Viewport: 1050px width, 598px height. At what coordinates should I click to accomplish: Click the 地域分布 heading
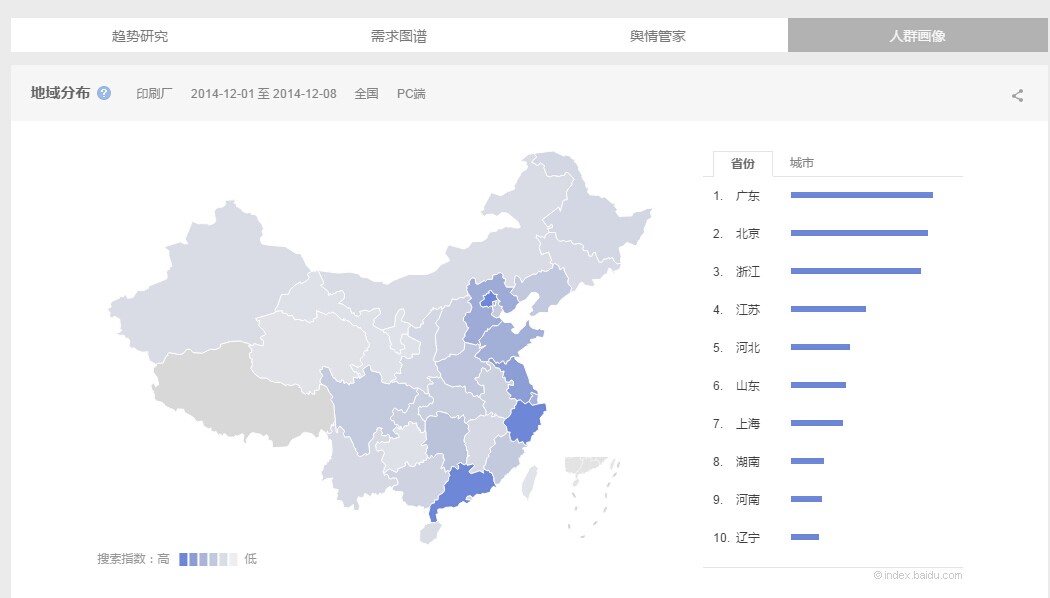click(x=60, y=93)
